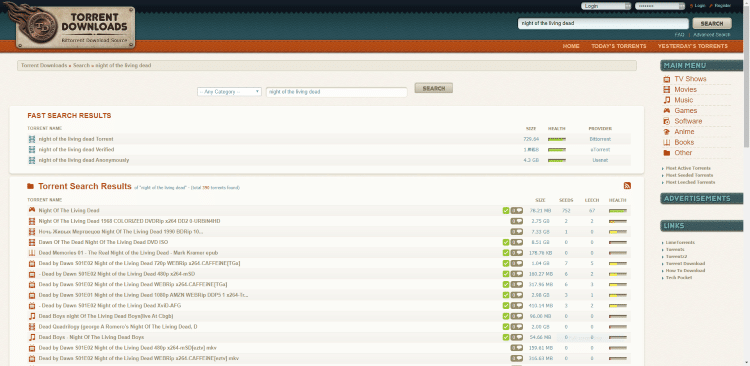The image size is (750, 366).
Task: Click the '78.21 MB' size value
Action: (540, 211)
